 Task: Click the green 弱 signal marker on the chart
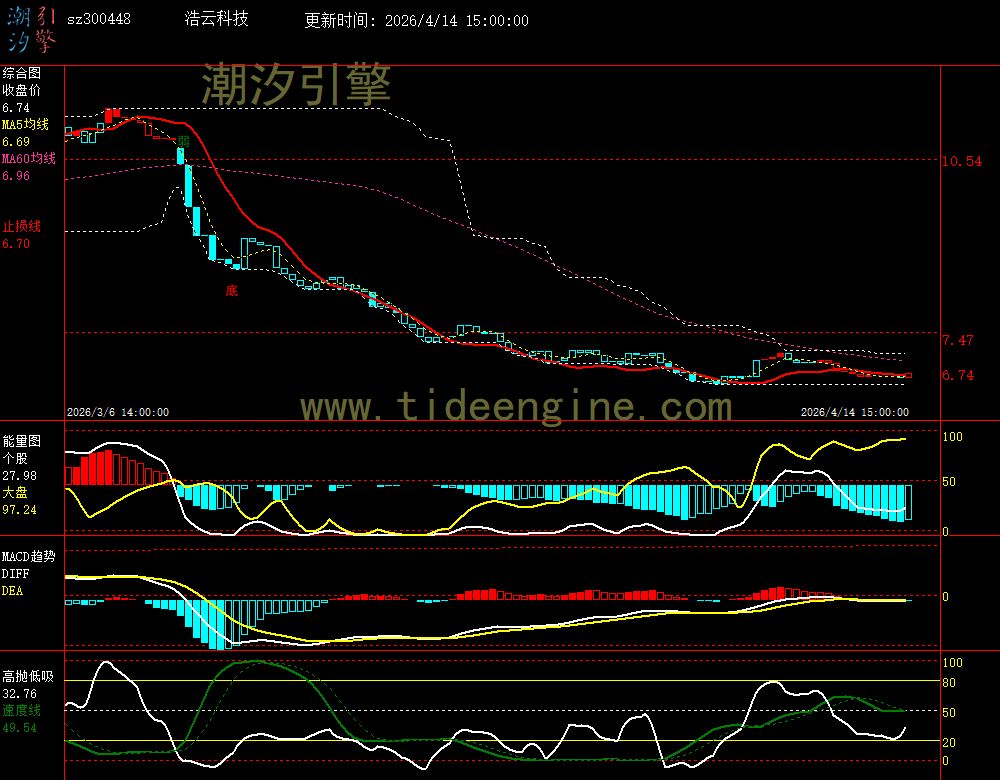183,142
